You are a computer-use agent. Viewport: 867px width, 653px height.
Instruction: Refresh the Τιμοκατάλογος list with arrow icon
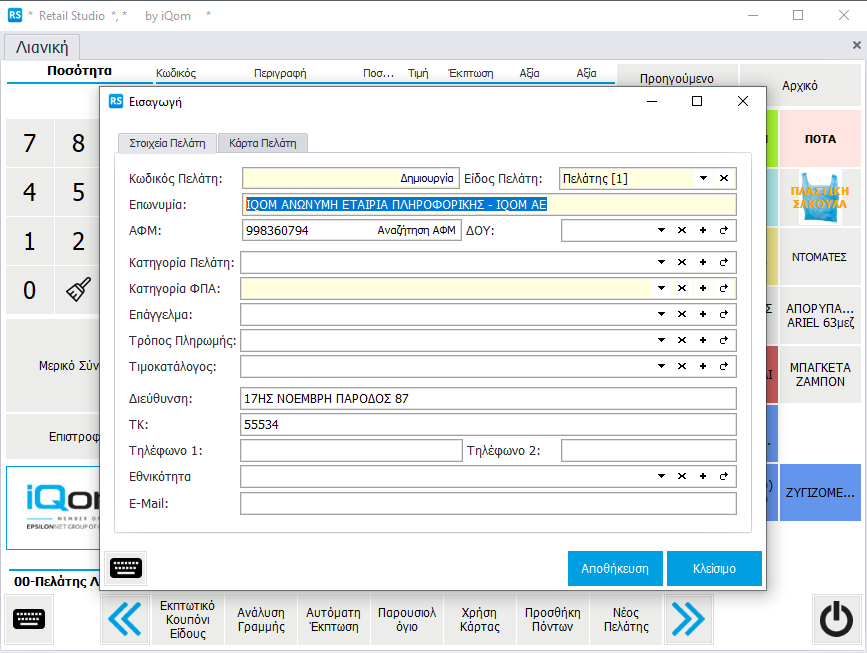tap(723, 366)
